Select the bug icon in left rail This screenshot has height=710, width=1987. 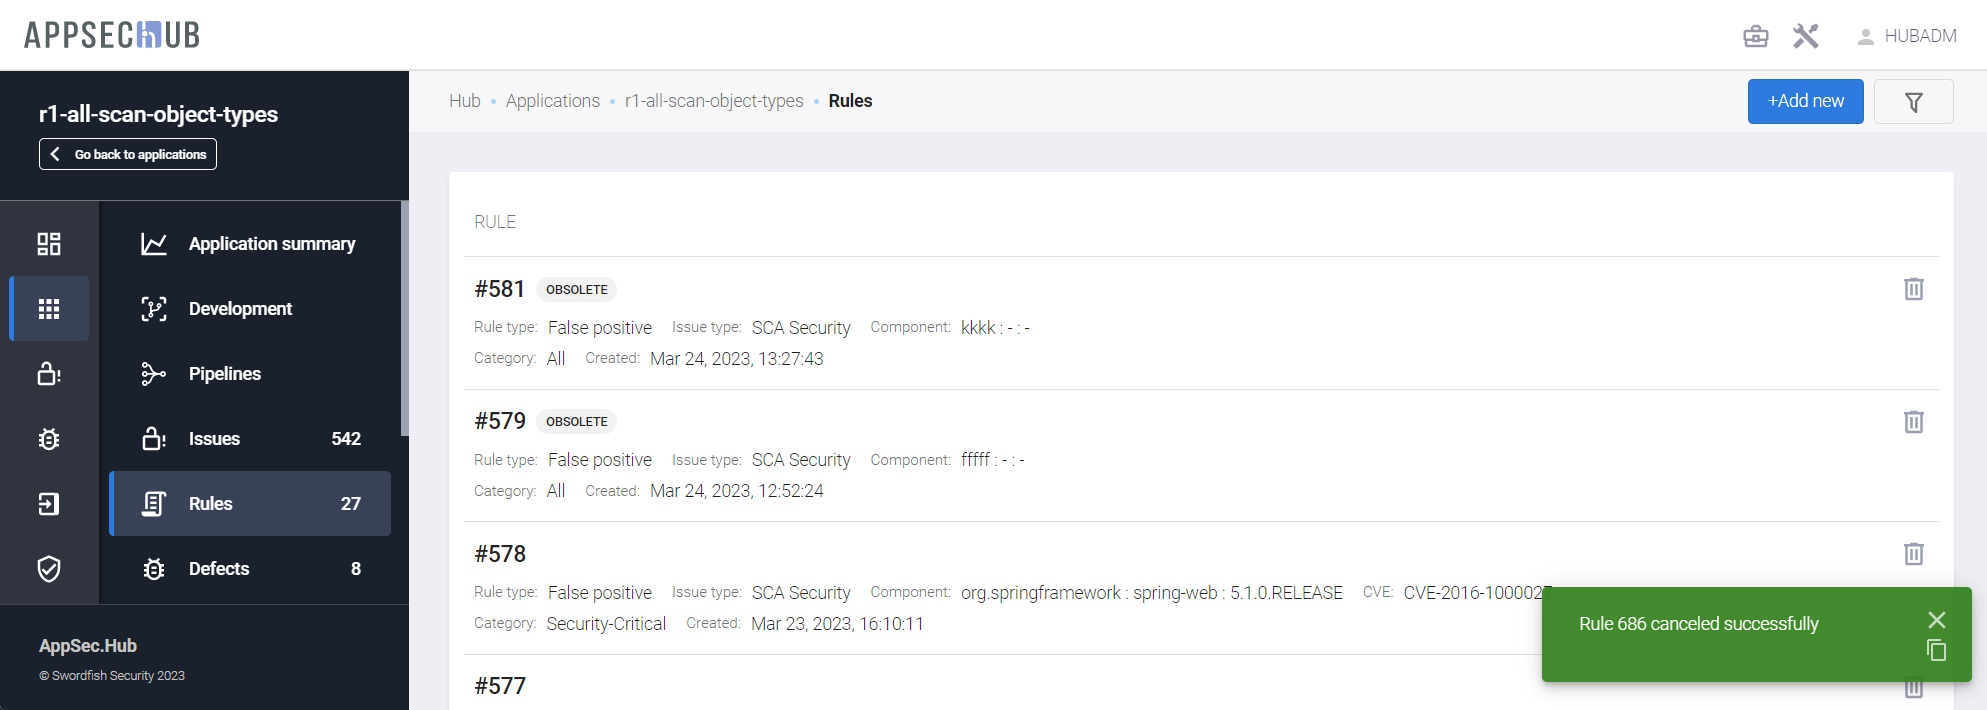[x=49, y=439]
